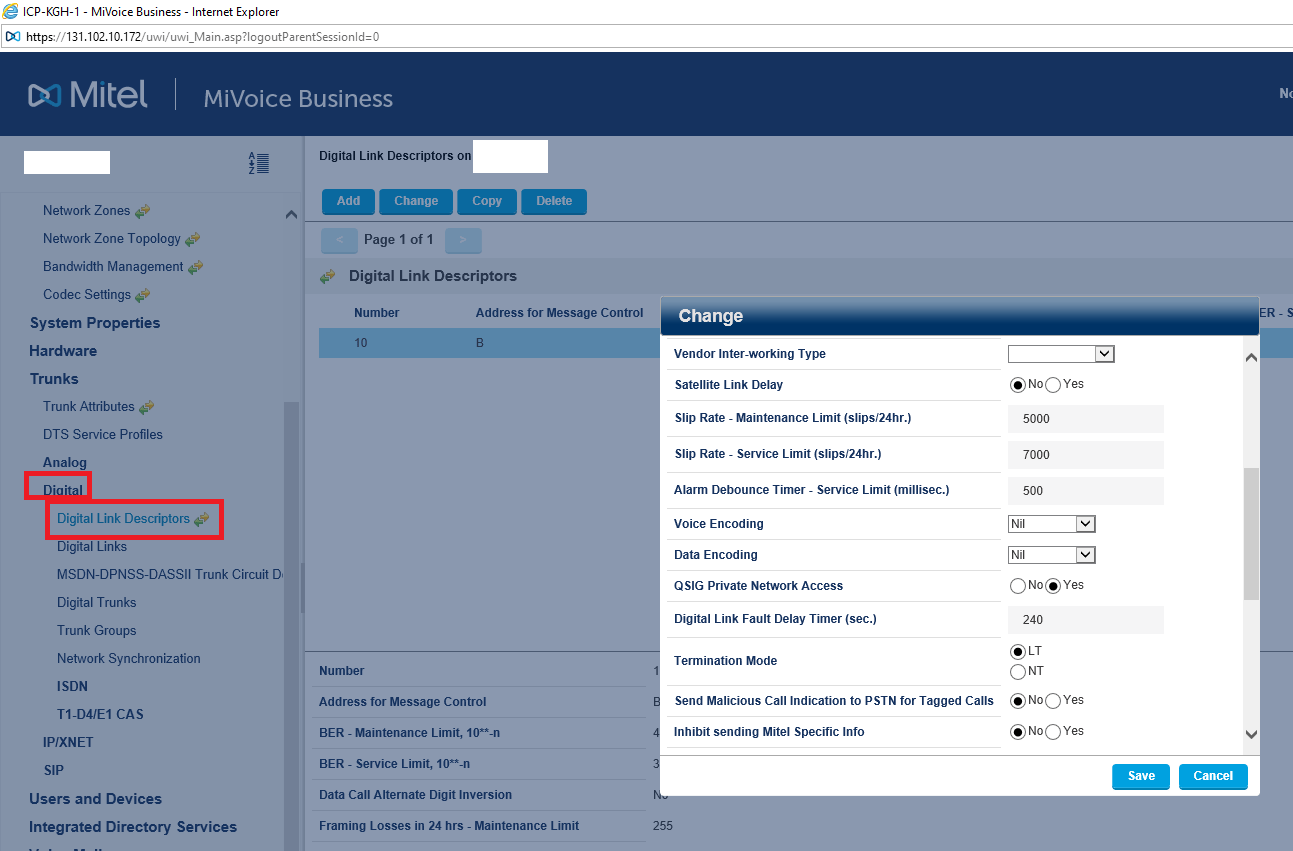
Task: Click the Change dialog scroll-down arrow
Action: tap(1251, 735)
